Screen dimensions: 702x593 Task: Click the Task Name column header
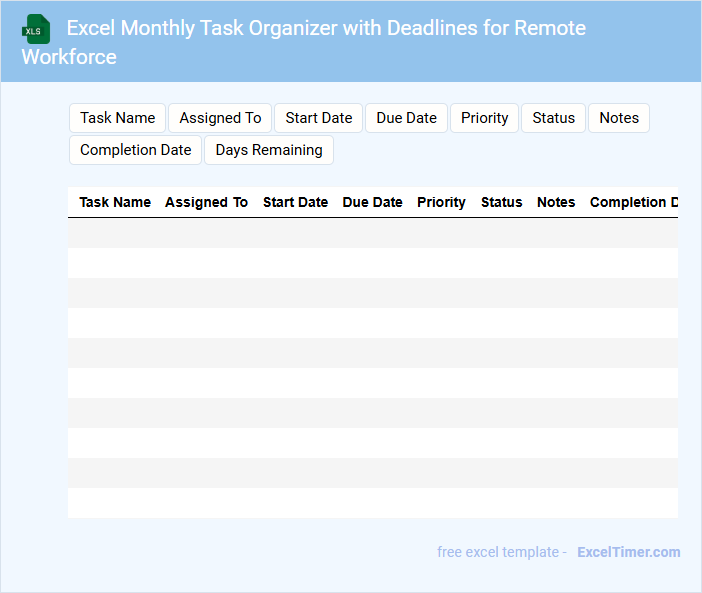click(115, 202)
